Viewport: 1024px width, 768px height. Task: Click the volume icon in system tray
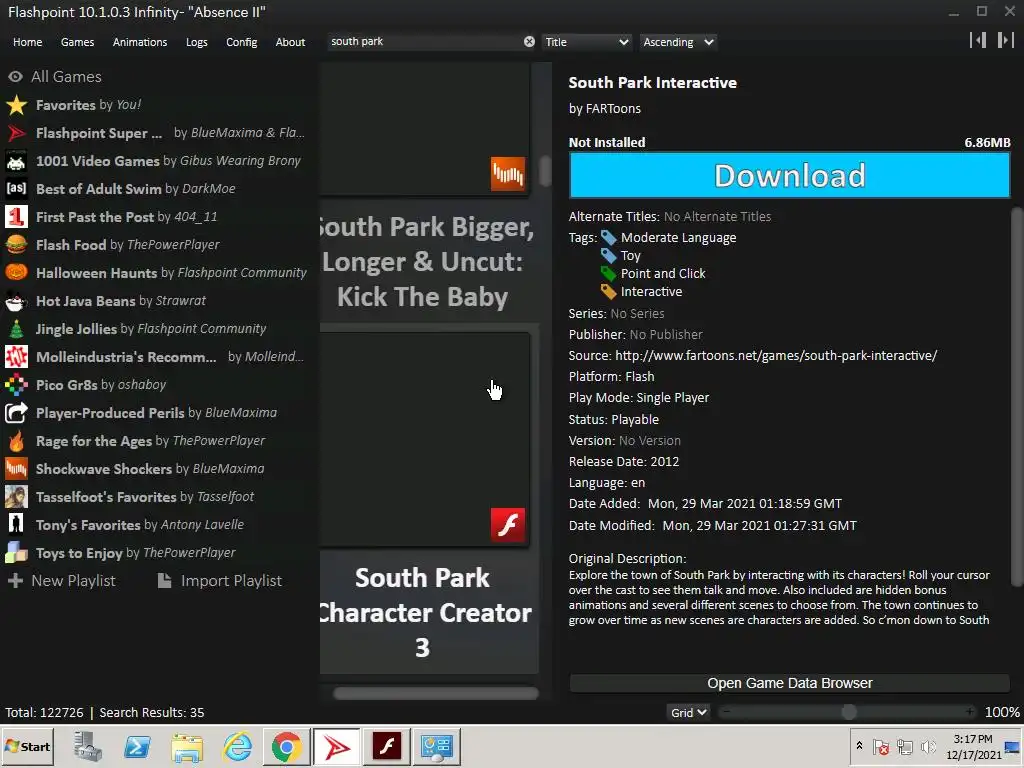(927, 746)
